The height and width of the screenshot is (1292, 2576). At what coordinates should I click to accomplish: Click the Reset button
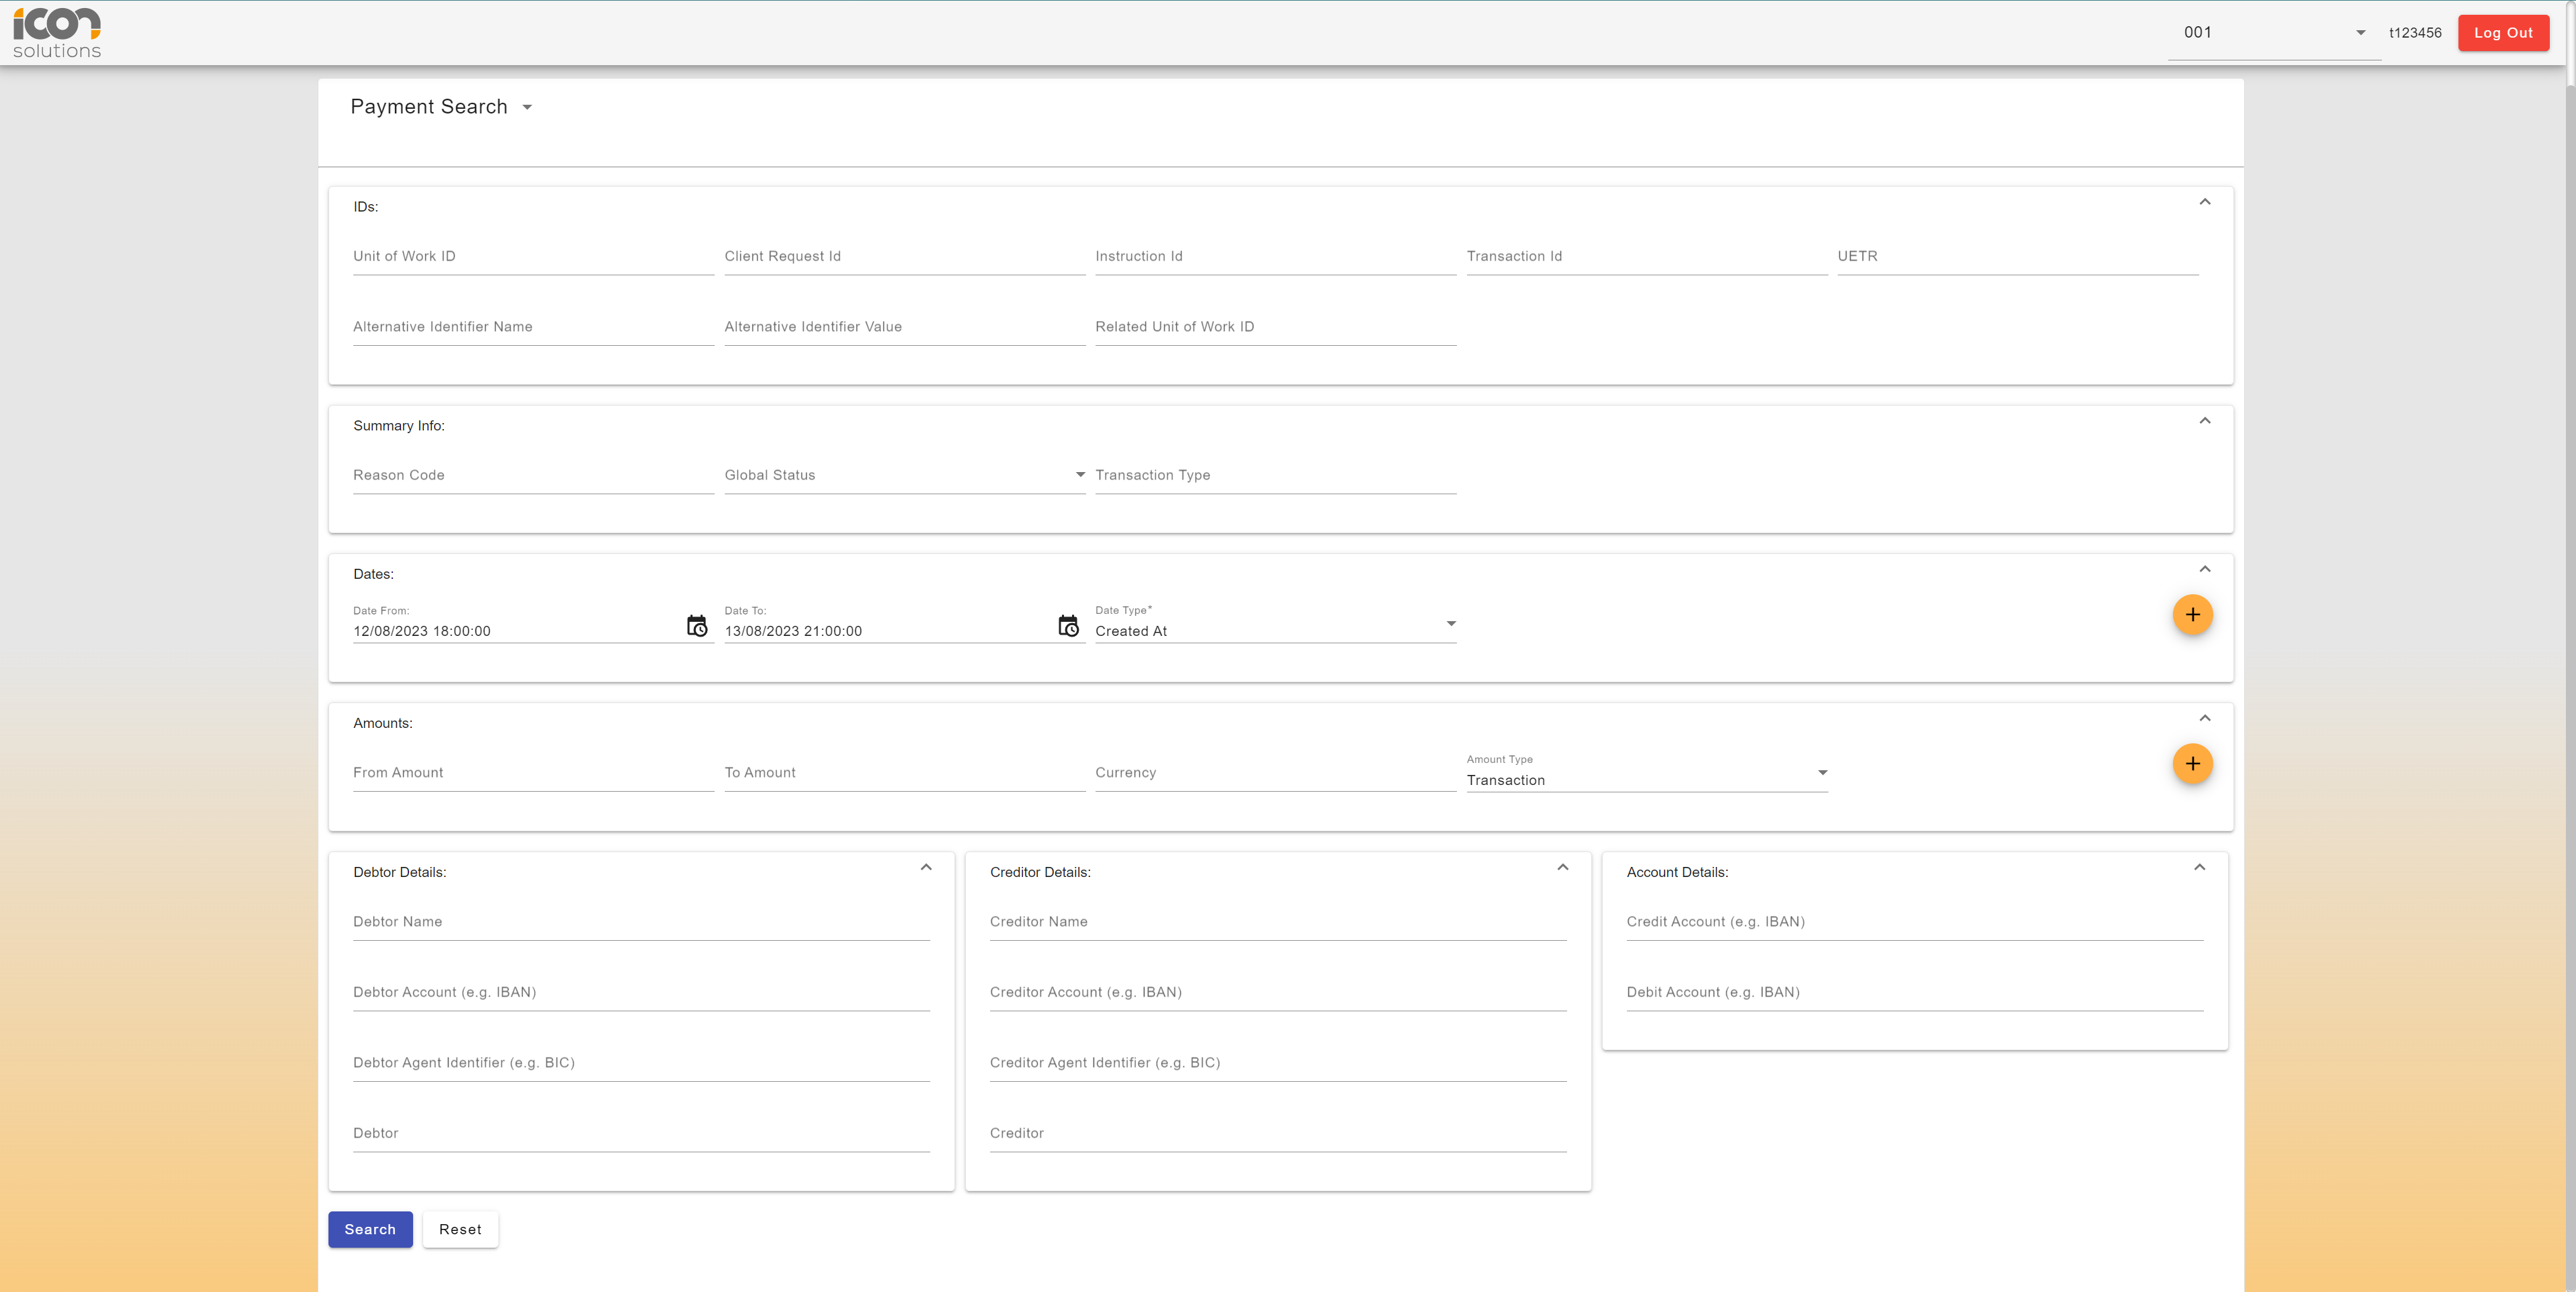(460, 1229)
